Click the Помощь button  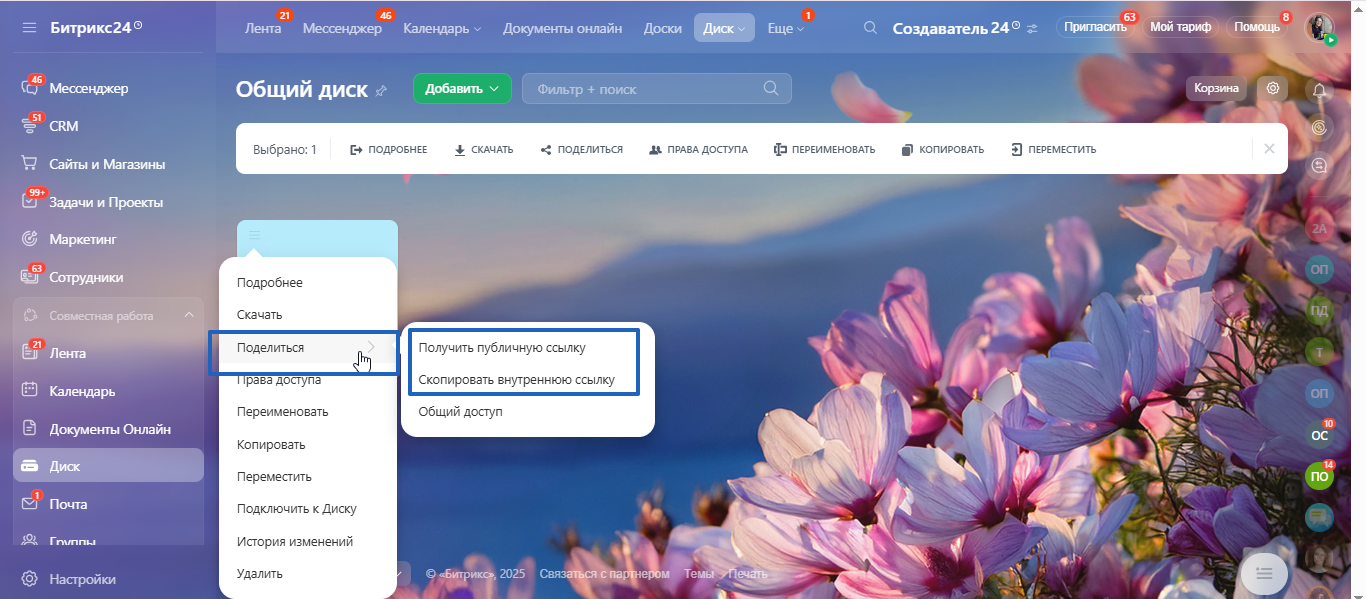(x=1257, y=27)
